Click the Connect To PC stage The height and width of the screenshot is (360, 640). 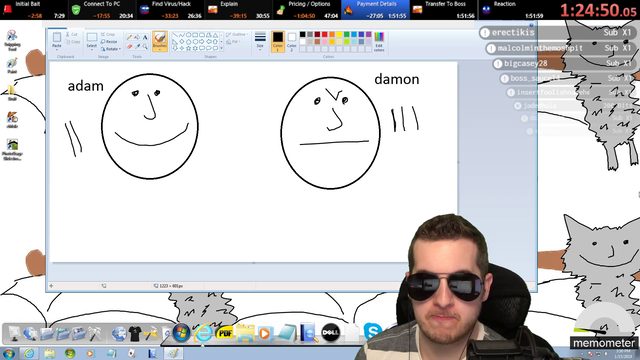click(x=102, y=10)
